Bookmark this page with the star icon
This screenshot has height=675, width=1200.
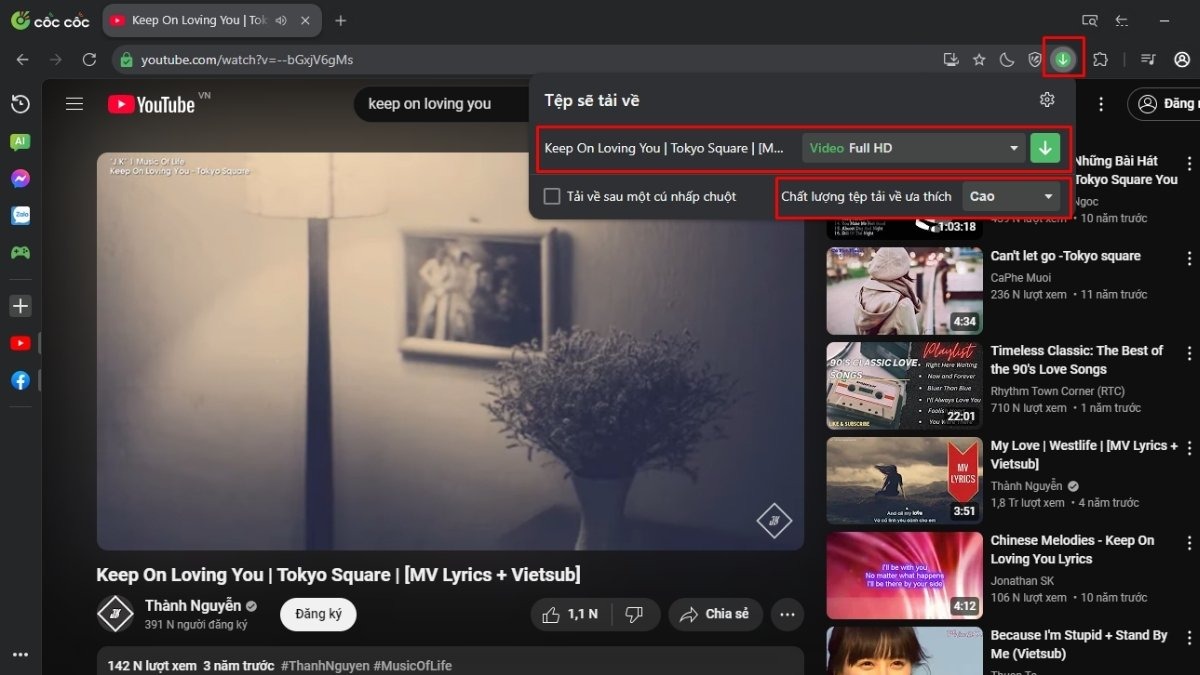click(979, 60)
